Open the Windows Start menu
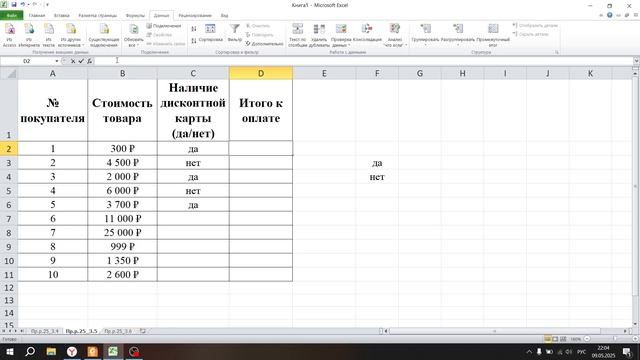Viewport: 640px width, 360px height. tap(9, 351)
